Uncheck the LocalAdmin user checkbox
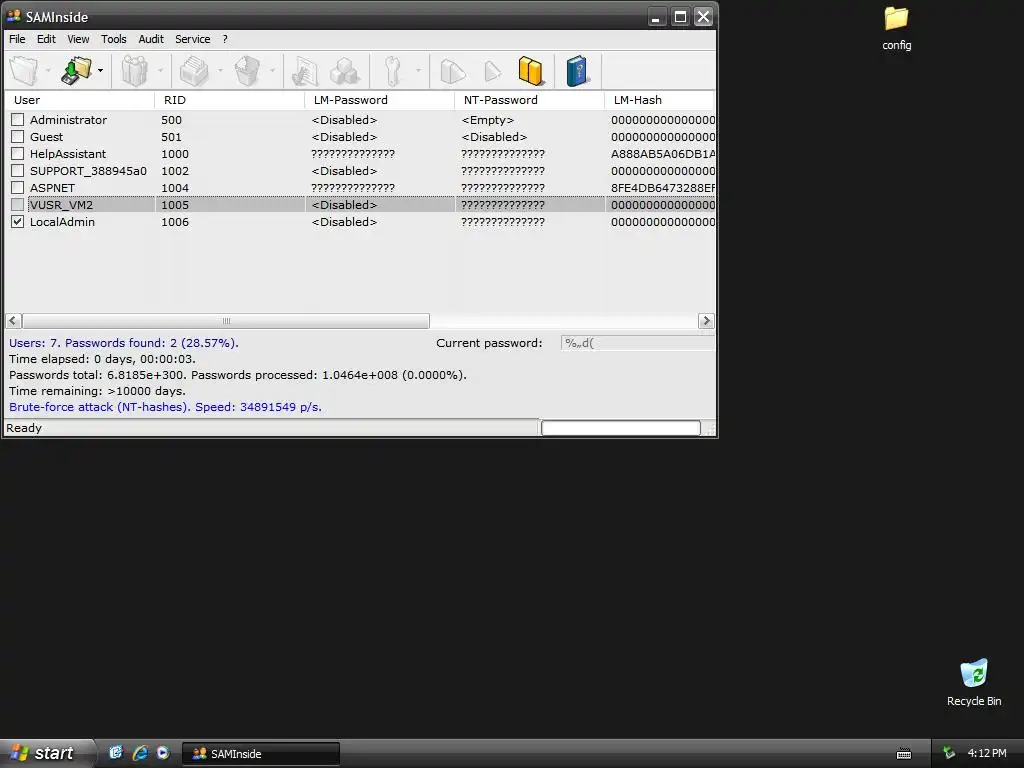The width and height of the screenshot is (1024, 768). coord(18,221)
